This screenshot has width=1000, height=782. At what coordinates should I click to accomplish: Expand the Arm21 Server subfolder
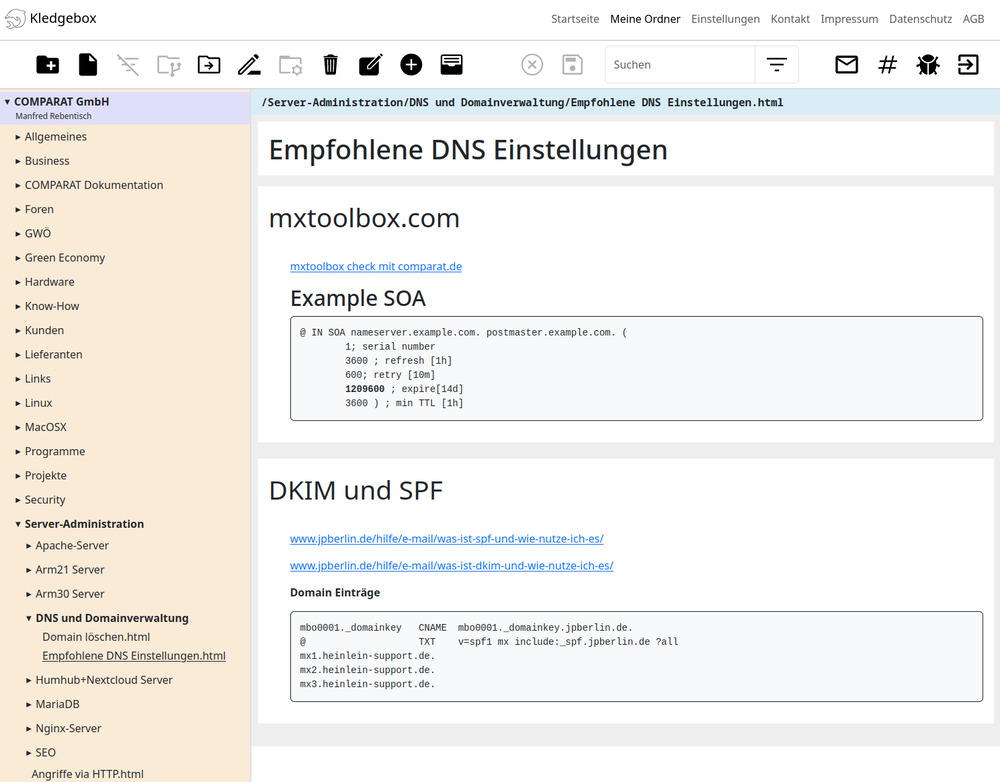click(29, 570)
